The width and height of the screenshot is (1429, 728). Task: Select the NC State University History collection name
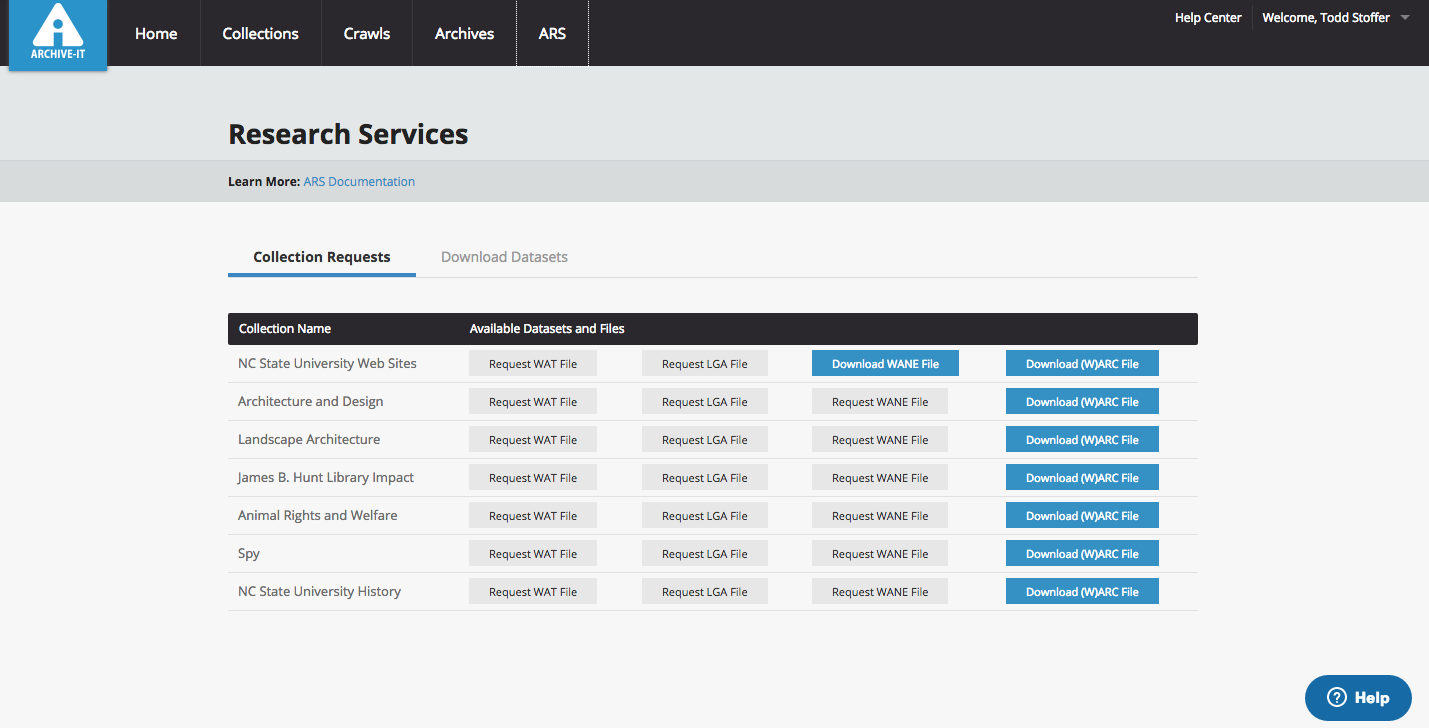pos(319,591)
